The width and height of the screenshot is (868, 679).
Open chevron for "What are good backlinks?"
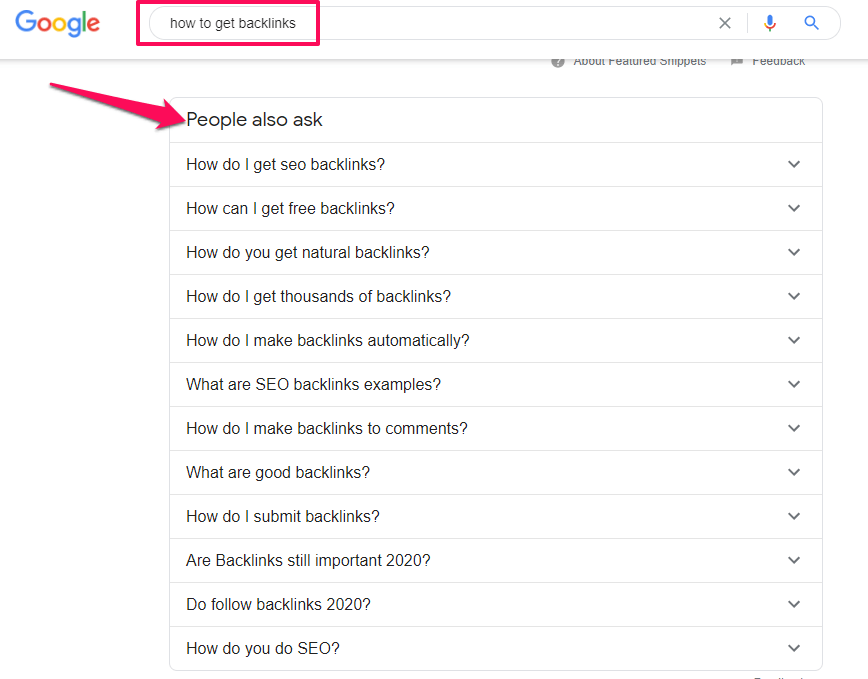coord(794,473)
